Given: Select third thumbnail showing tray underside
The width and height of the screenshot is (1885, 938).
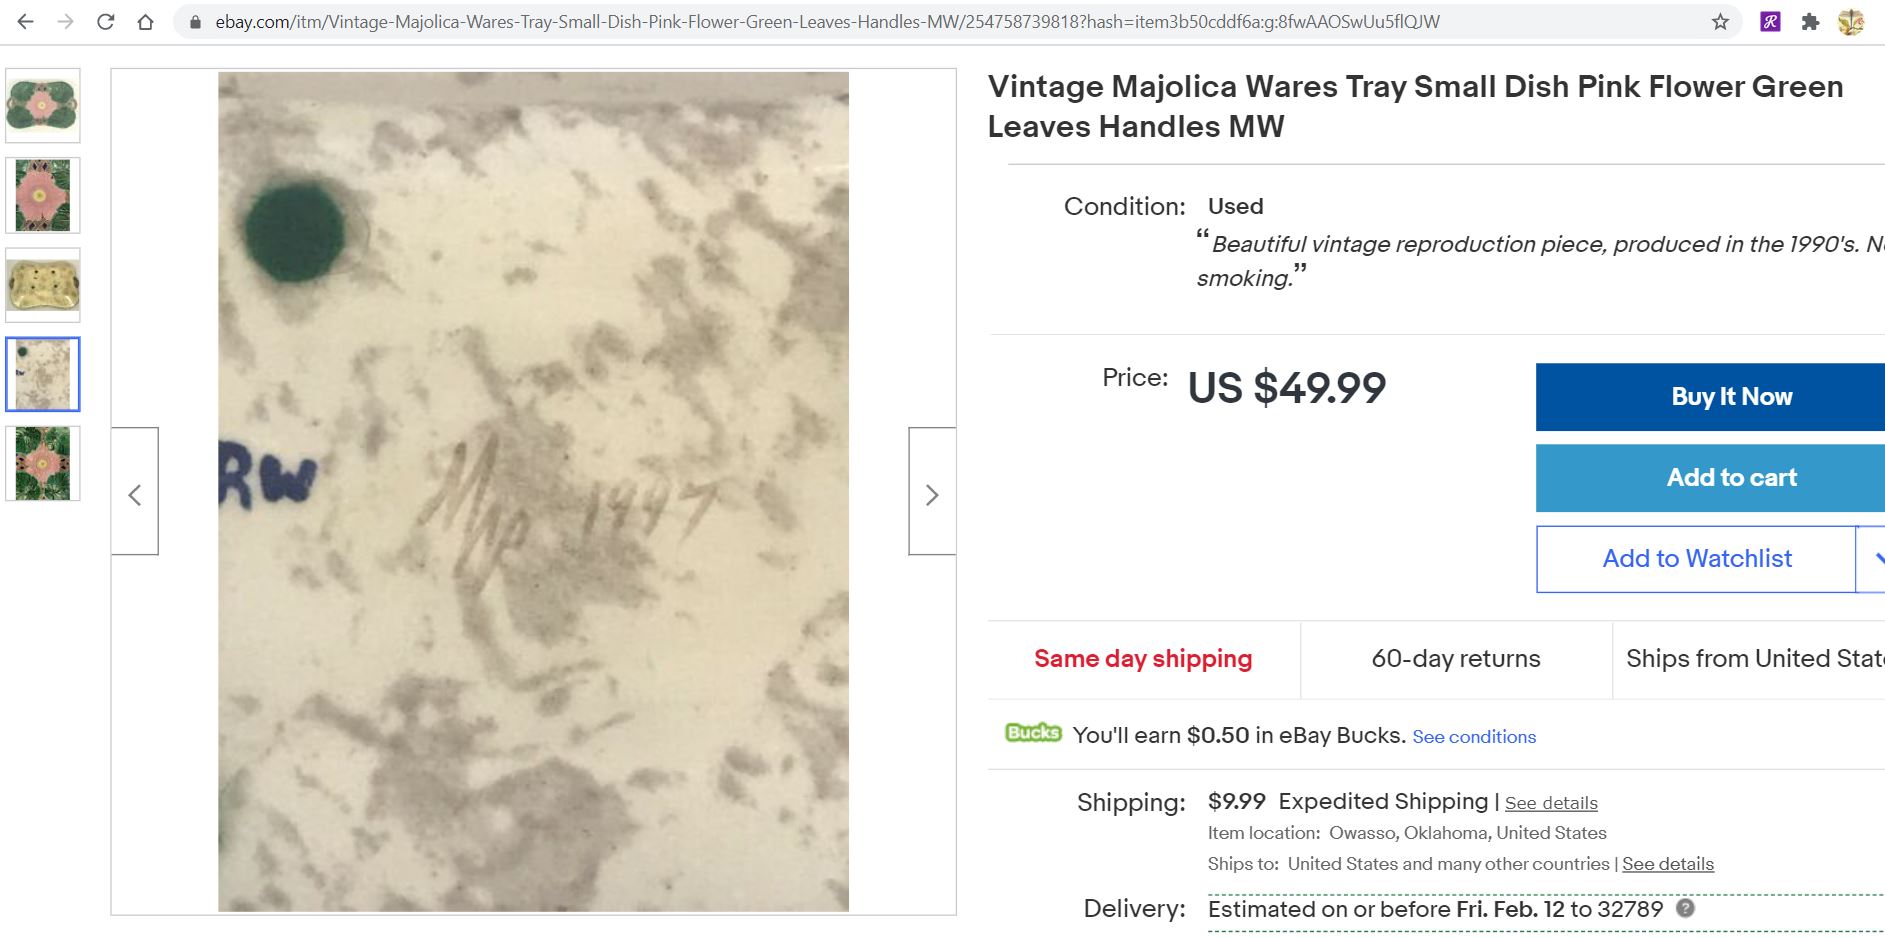Looking at the screenshot, I should pos(43,285).
